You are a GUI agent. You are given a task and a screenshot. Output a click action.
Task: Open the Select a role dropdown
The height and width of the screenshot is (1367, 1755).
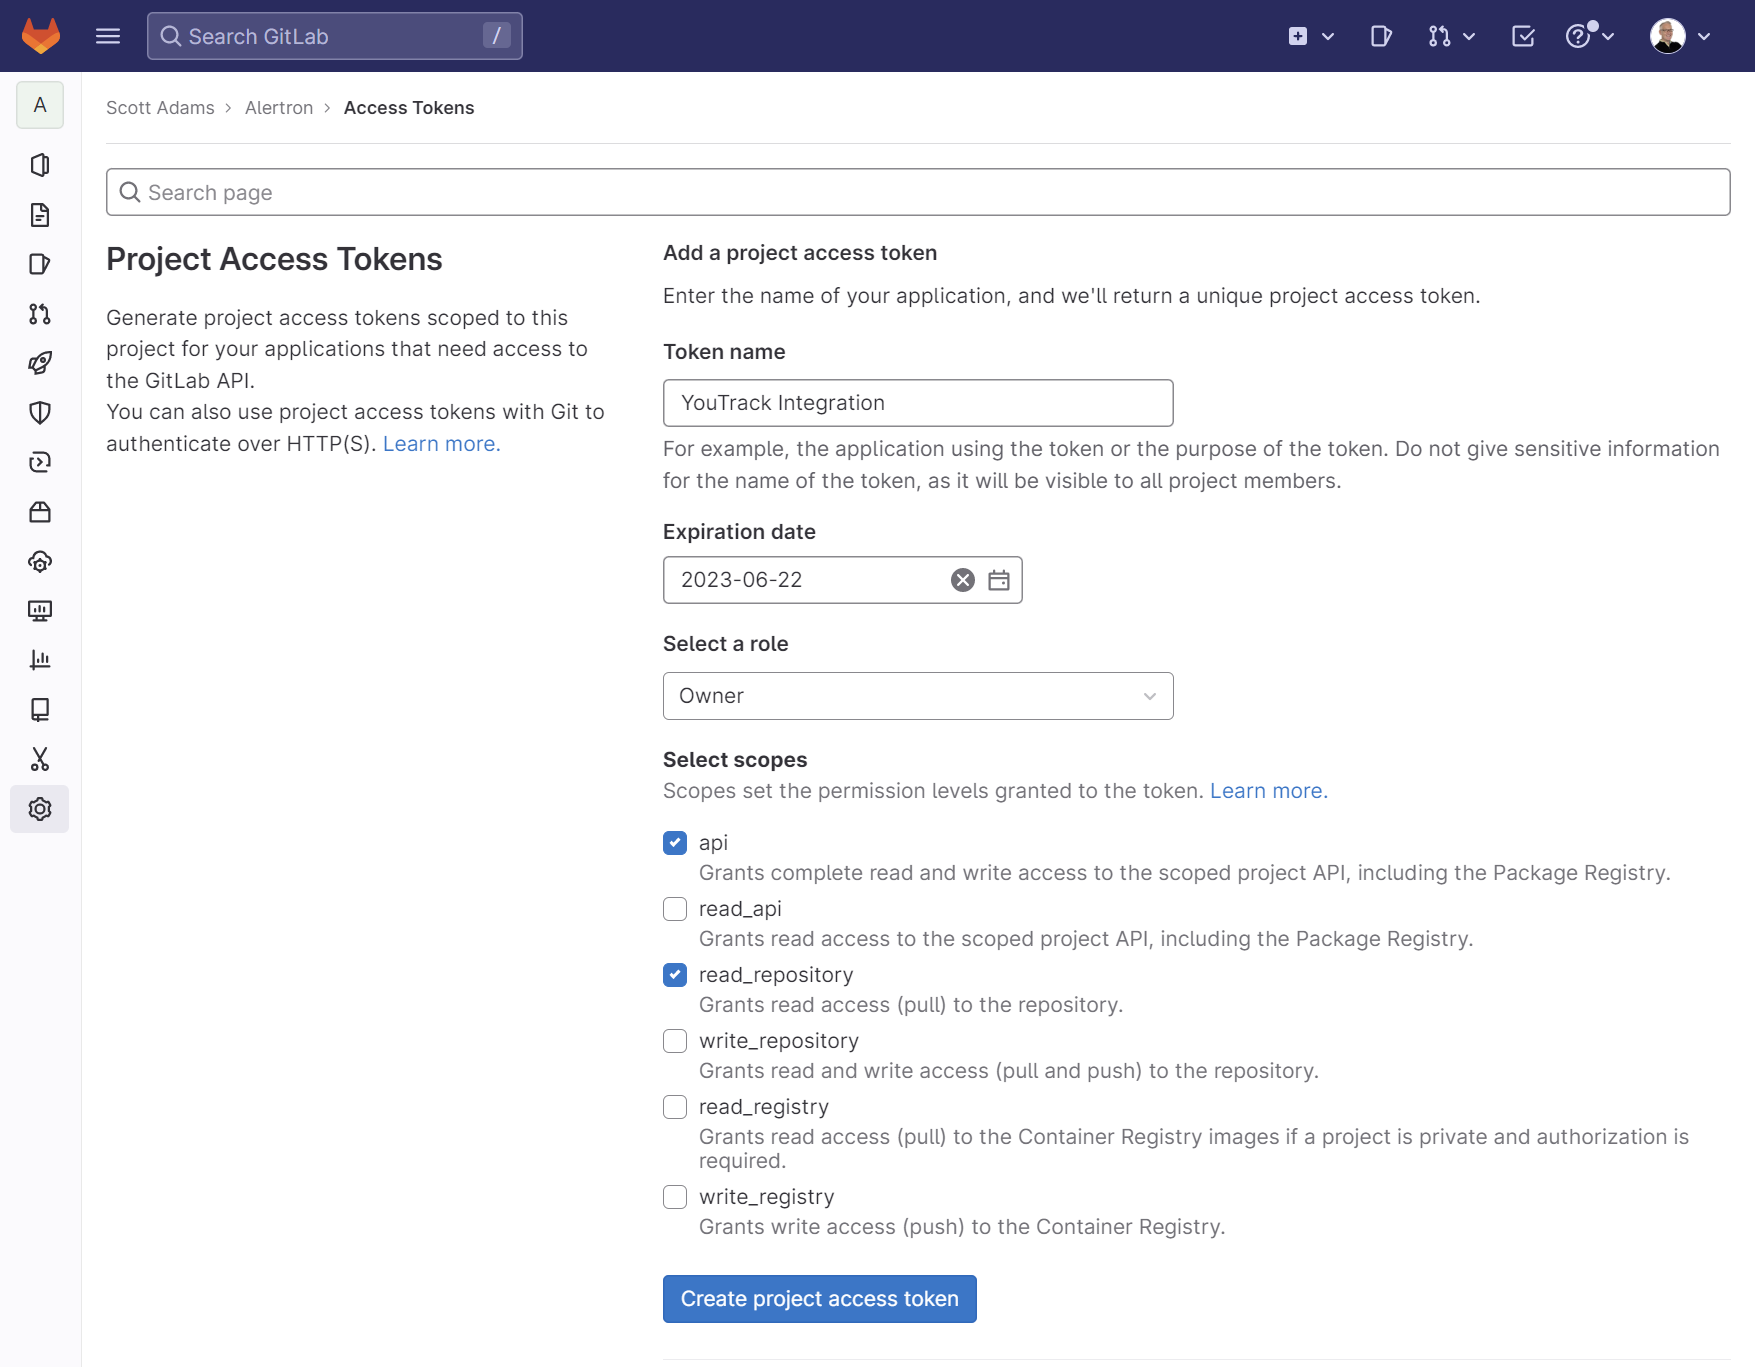coord(917,696)
